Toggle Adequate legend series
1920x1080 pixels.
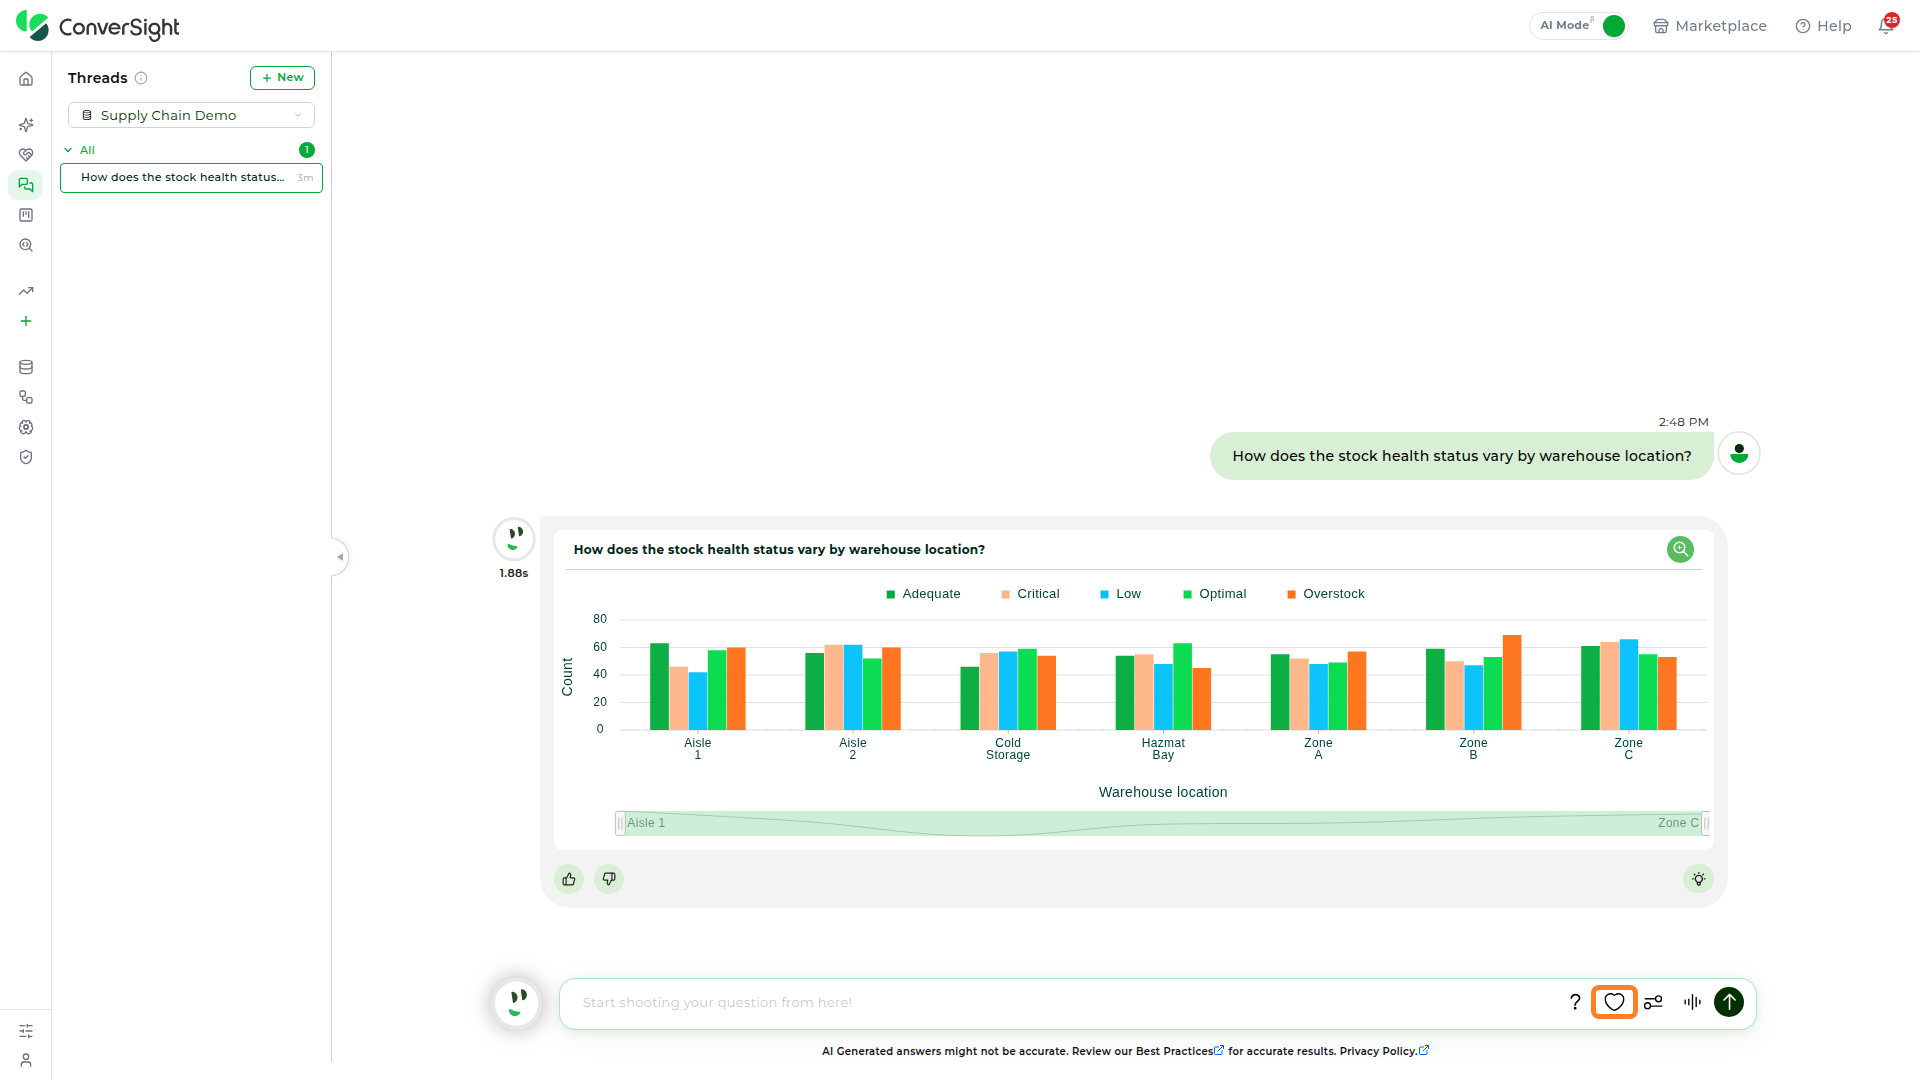coord(923,594)
